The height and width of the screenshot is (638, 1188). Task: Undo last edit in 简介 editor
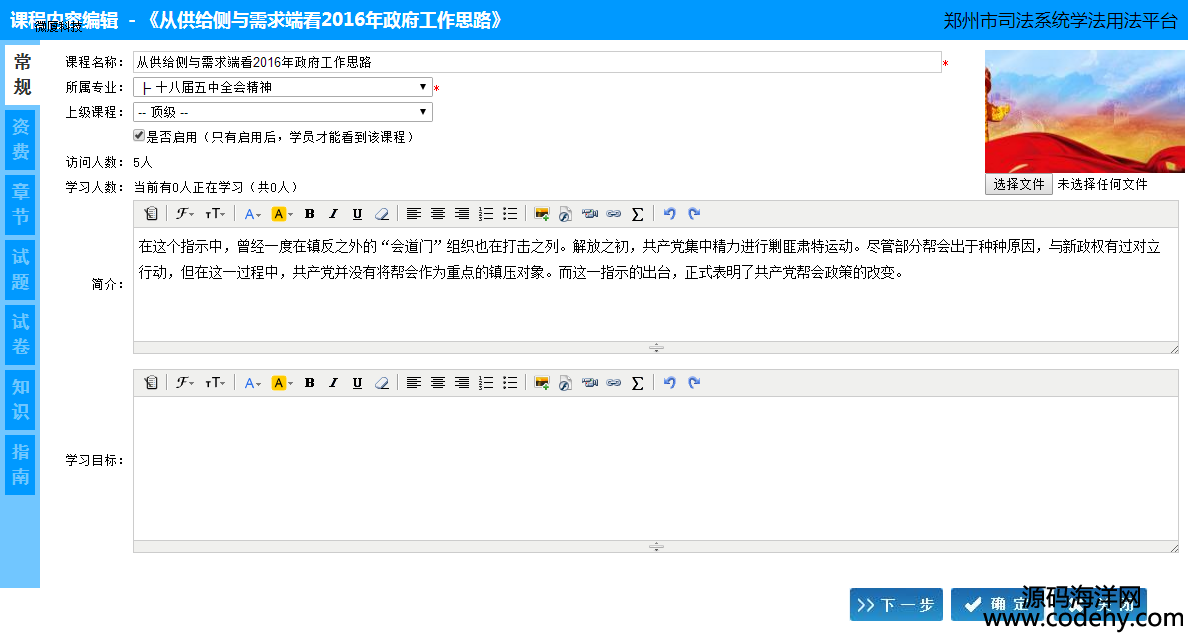tap(670, 214)
